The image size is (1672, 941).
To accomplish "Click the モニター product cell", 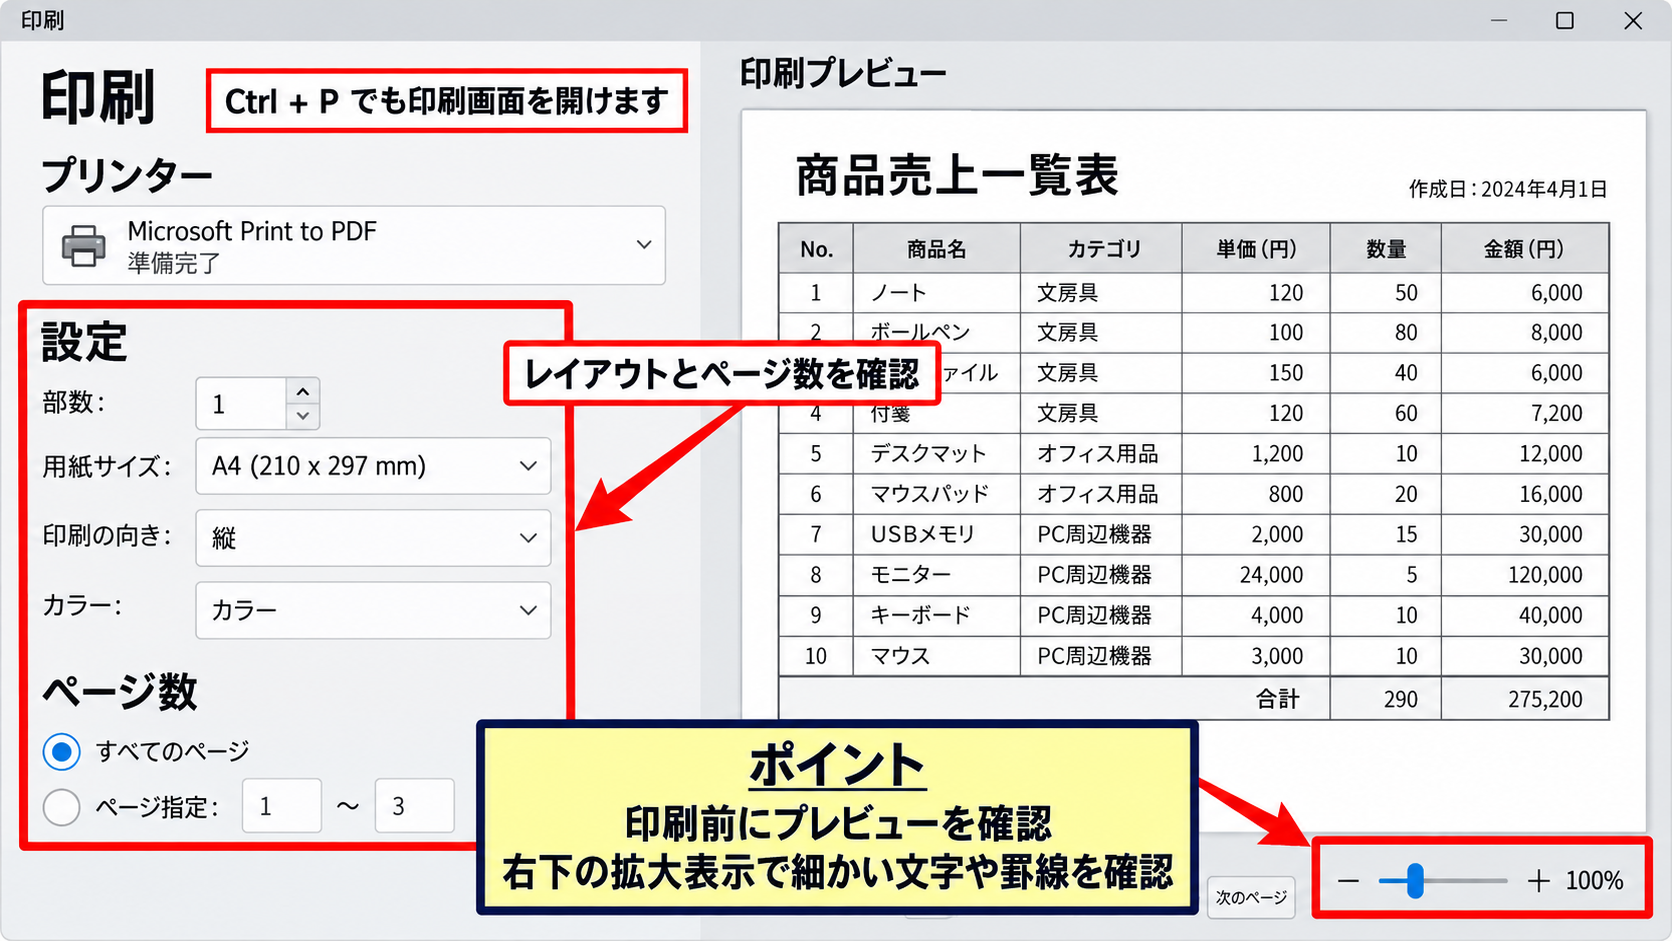I will pyautogui.click(x=937, y=575).
